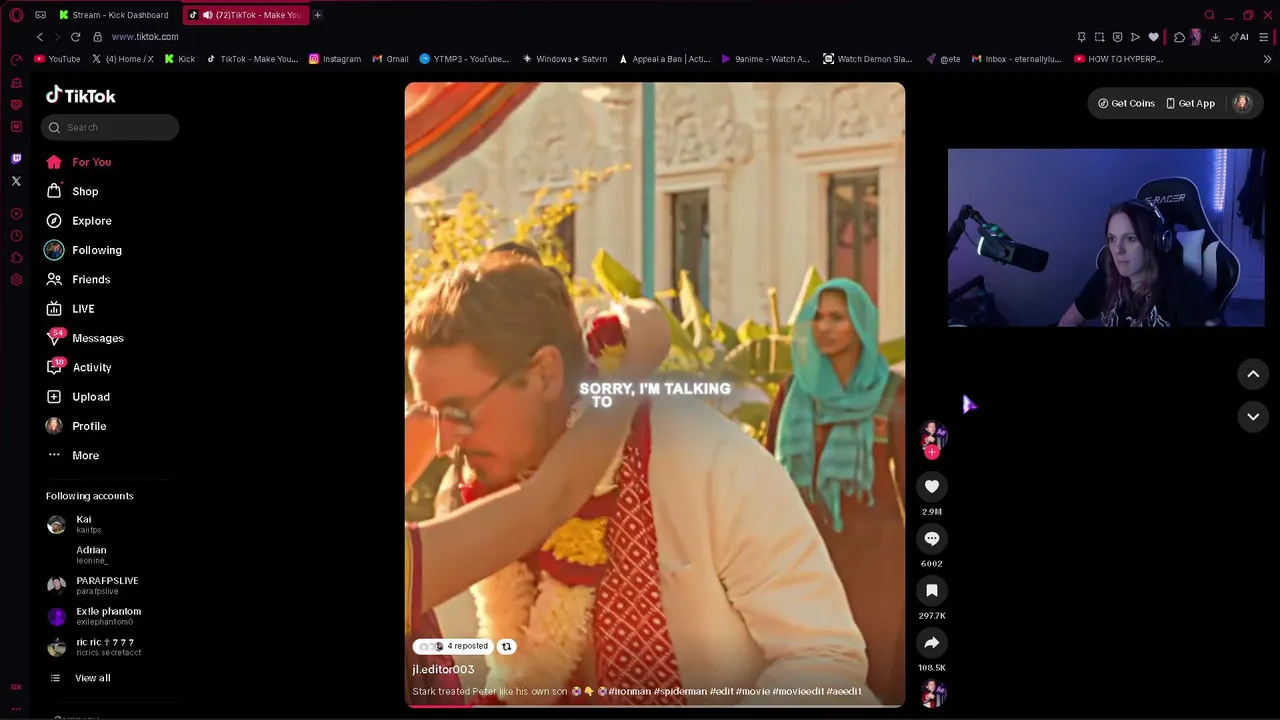Screen dimensions: 1280x720
Task: Go back to the previous page
Action: pyautogui.click(x=40, y=37)
